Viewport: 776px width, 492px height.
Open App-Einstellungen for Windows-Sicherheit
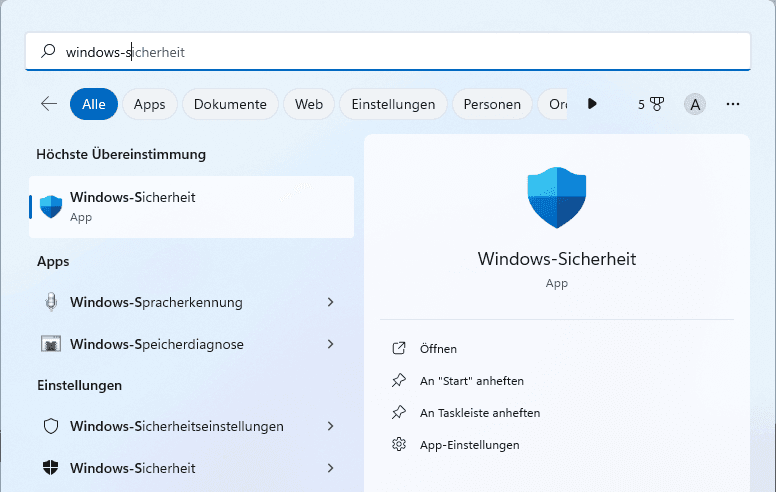(469, 445)
